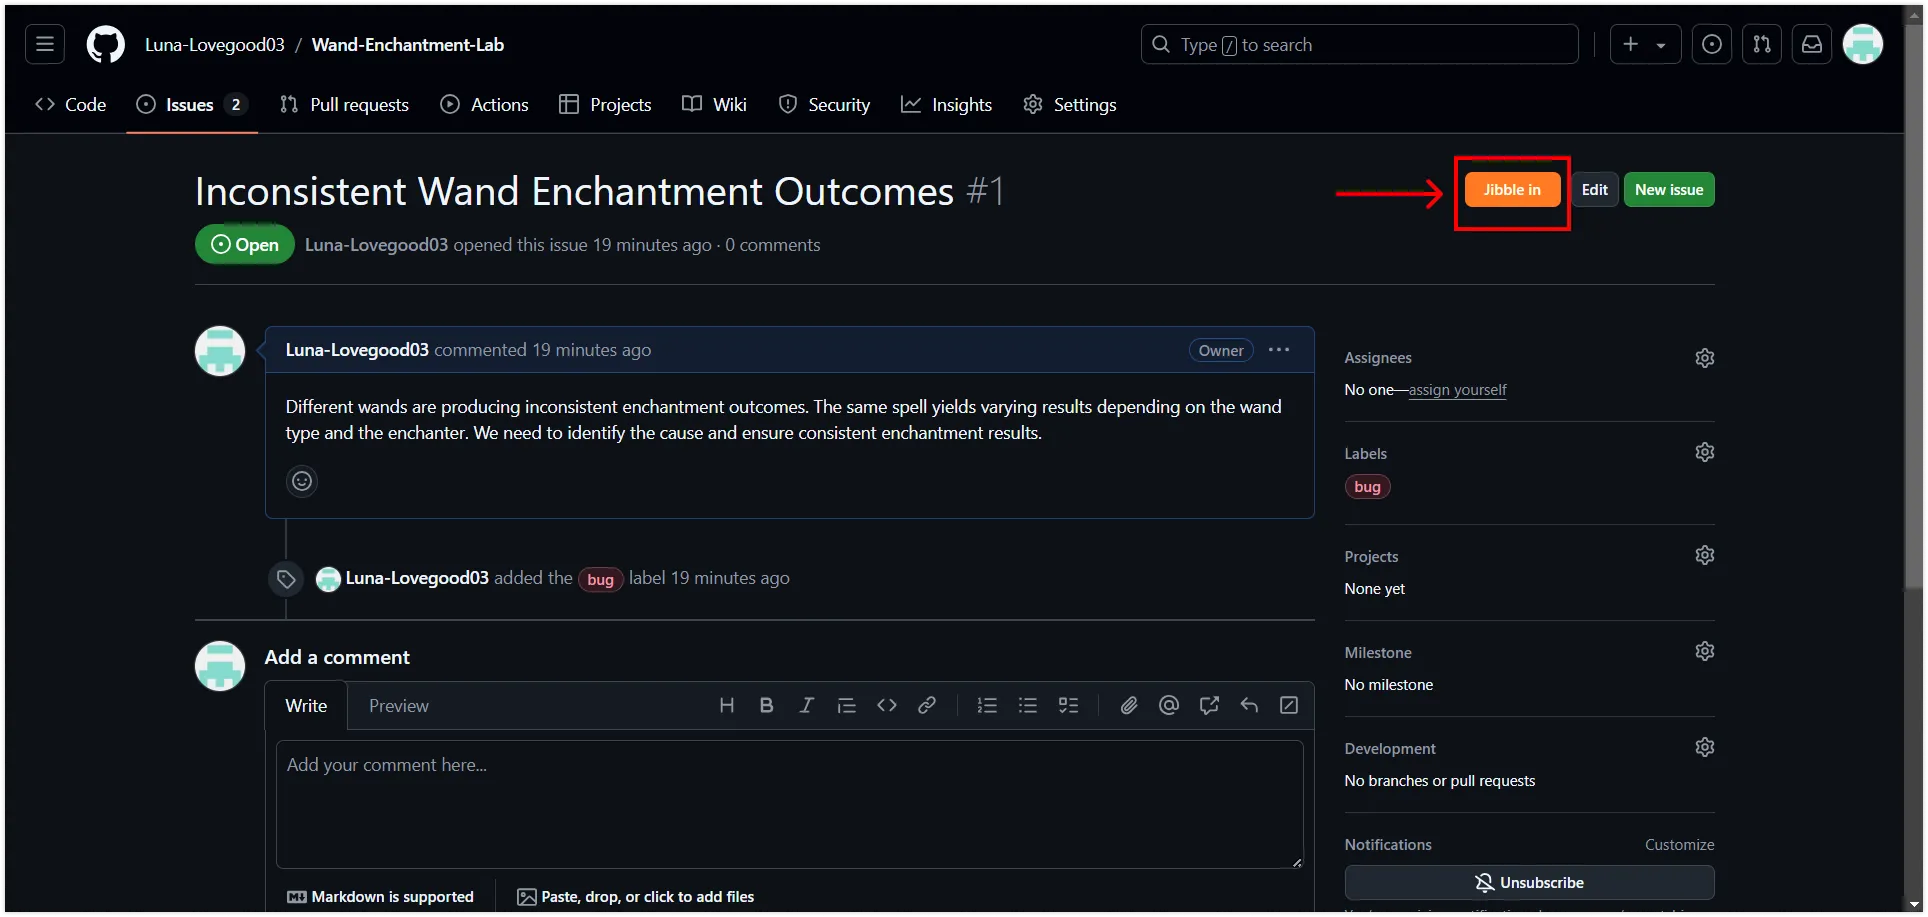Attach files with the paperclip icon
The height and width of the screenshot is (917, 1928).
pos(1129,706)
